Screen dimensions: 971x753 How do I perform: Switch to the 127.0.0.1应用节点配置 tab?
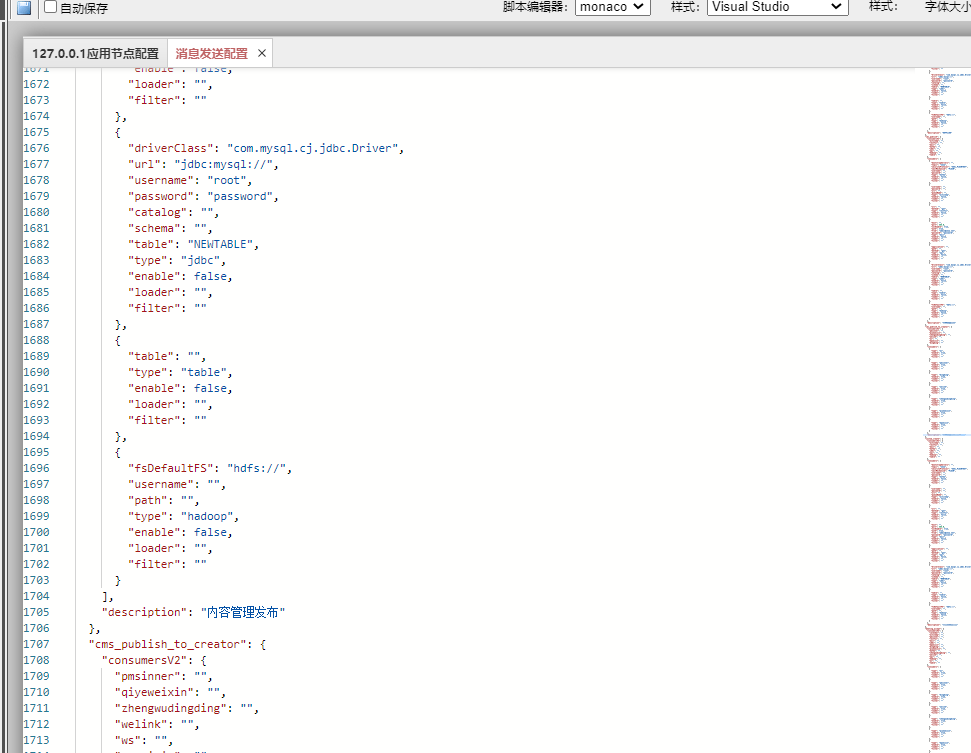(x=95, y=53)
